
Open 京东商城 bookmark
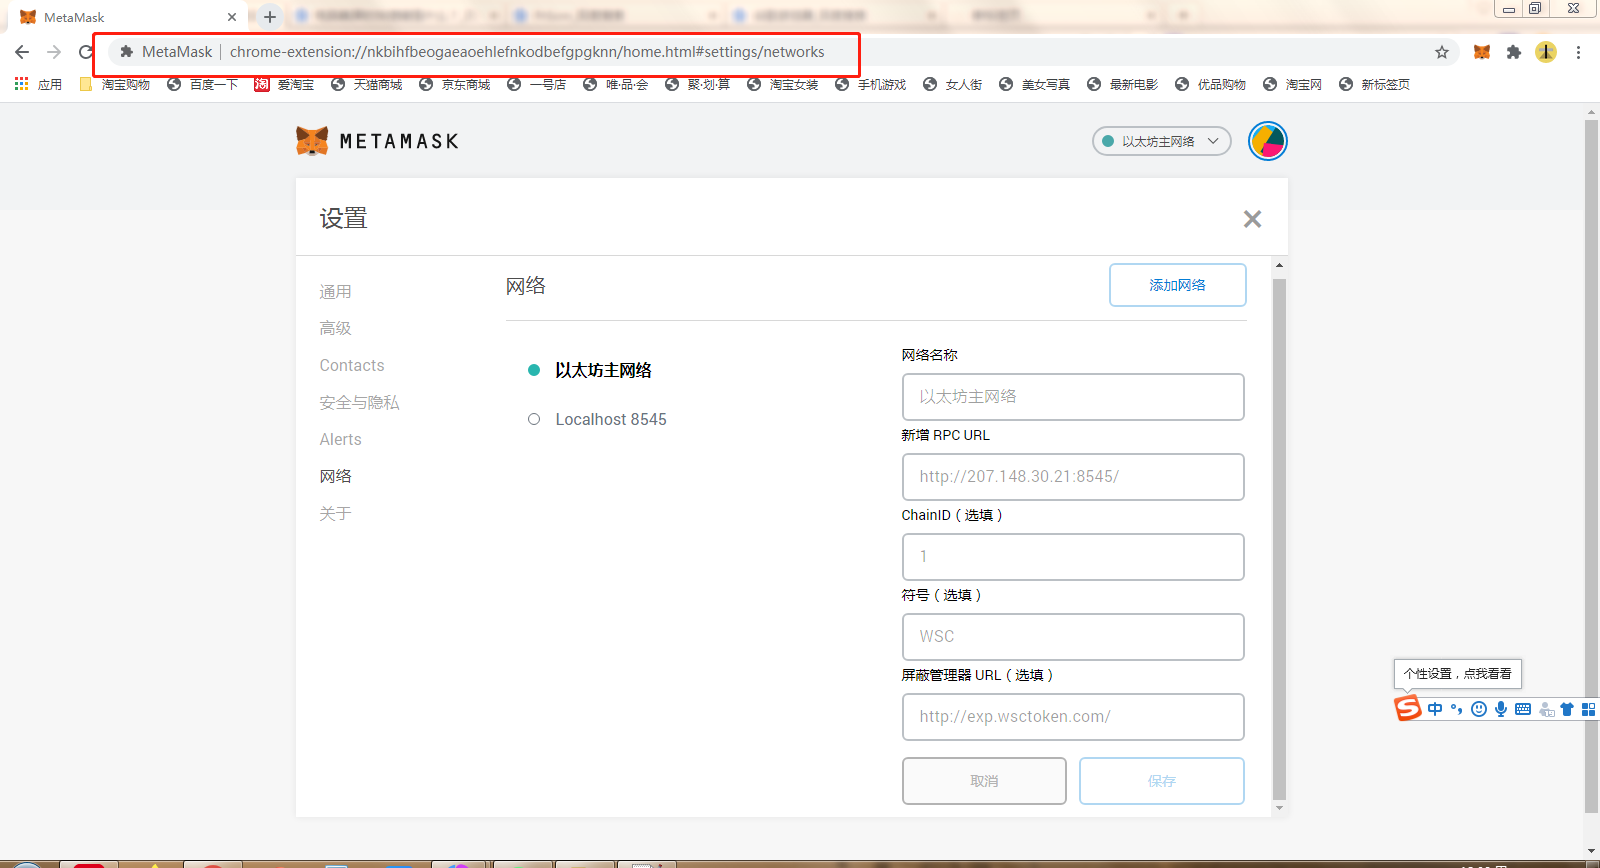[454, 84]
